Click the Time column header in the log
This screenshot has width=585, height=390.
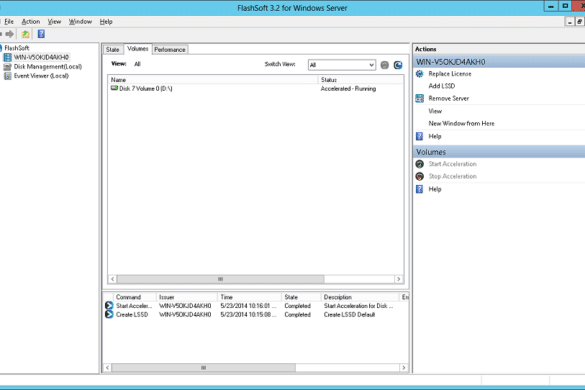249,297
